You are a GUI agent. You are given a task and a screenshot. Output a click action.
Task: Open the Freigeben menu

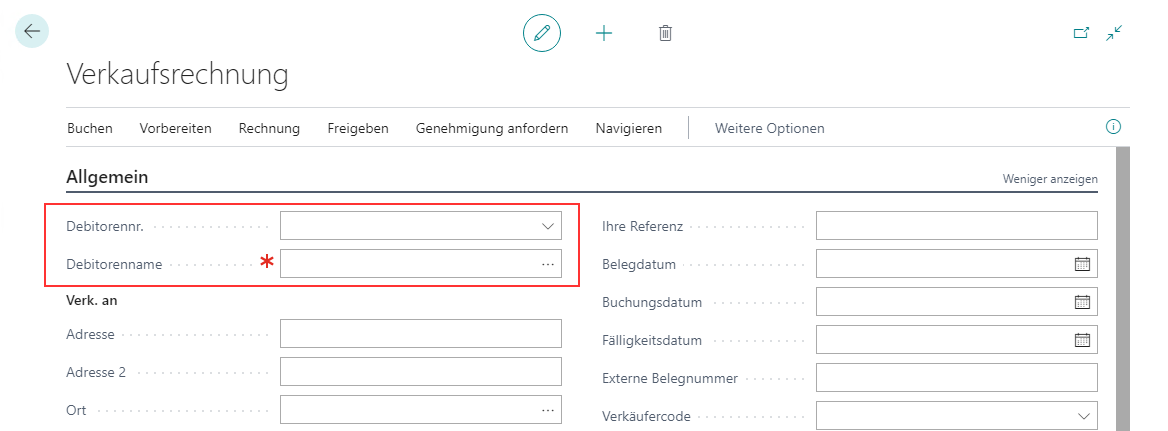click(x=358, y=128)
